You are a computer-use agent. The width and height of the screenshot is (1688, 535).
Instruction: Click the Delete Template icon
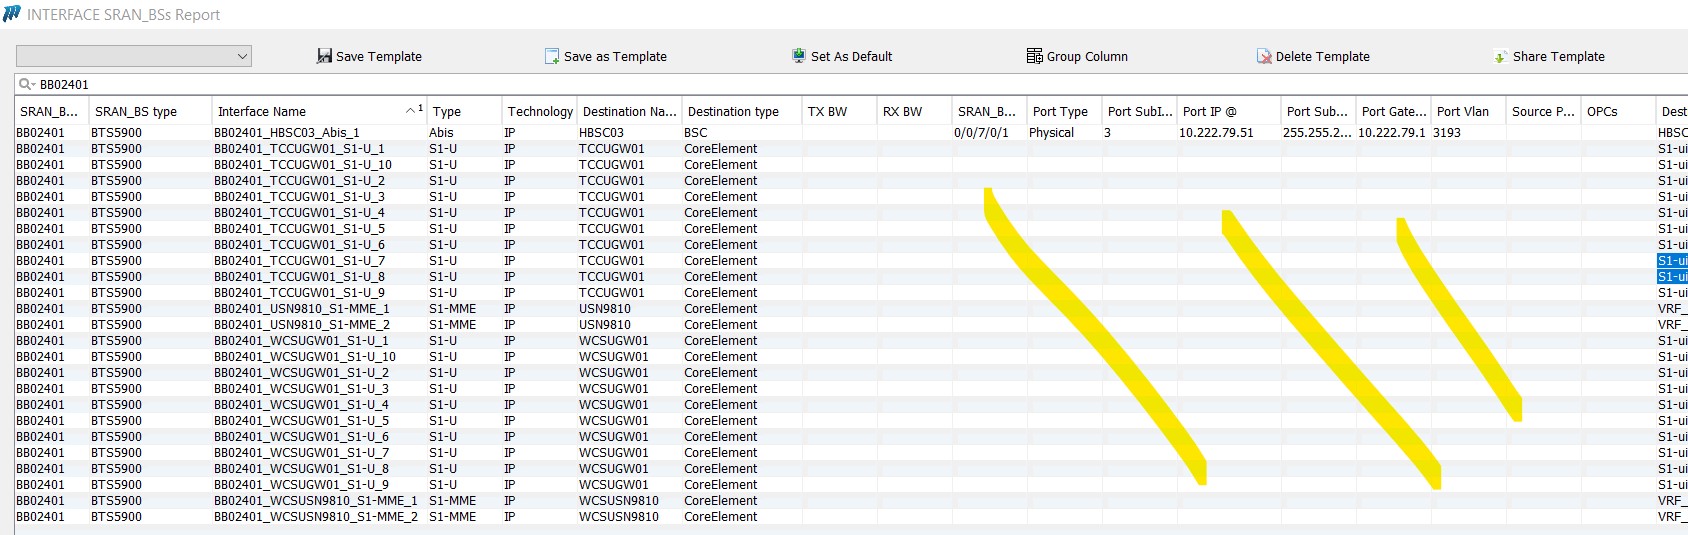(1264, 57)
